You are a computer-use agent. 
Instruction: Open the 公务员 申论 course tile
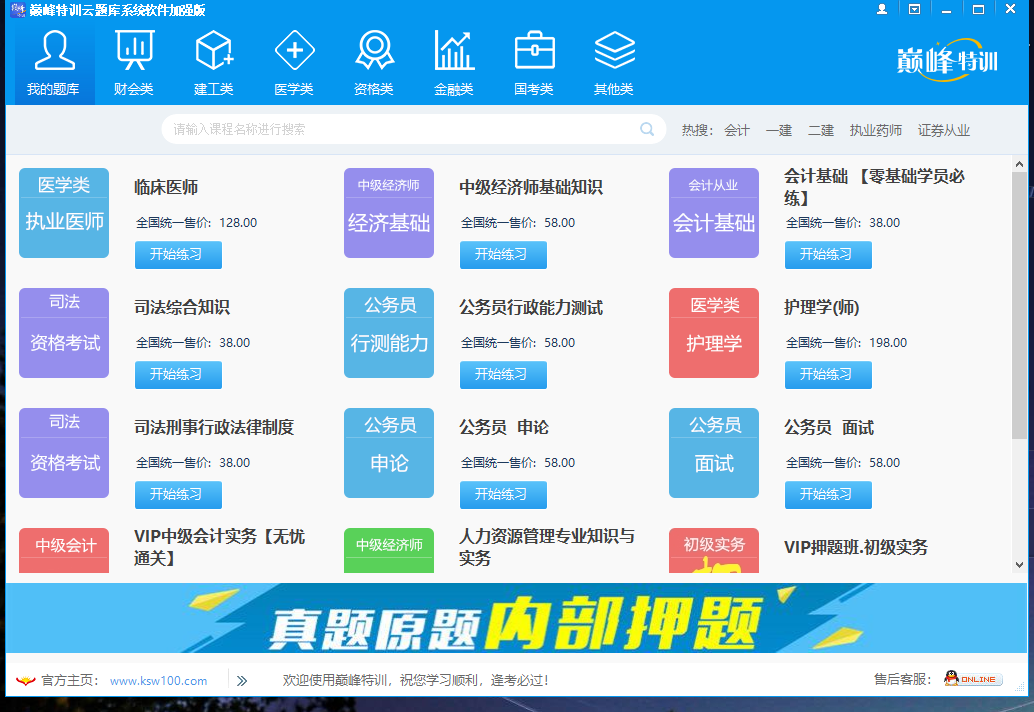[389, 453]
